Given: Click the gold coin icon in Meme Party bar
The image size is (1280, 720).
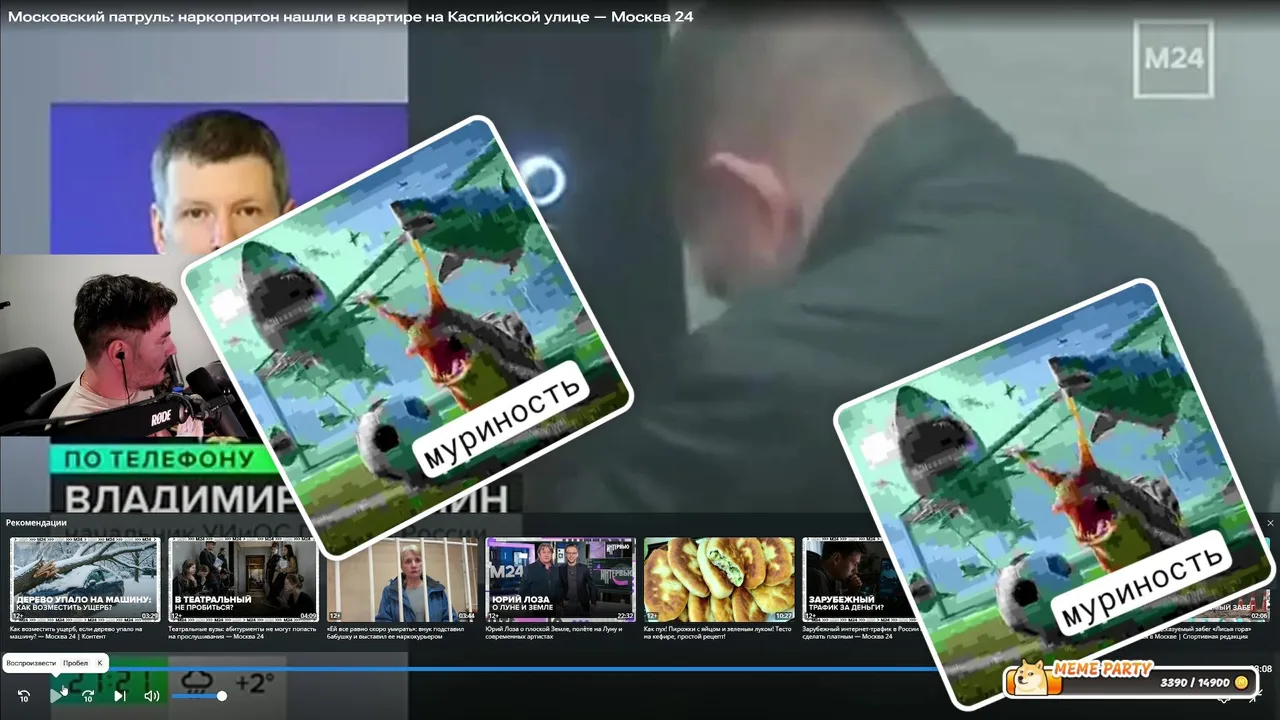Looking at the screenshot, I should pyautogui.click(x=1241, y=683).
